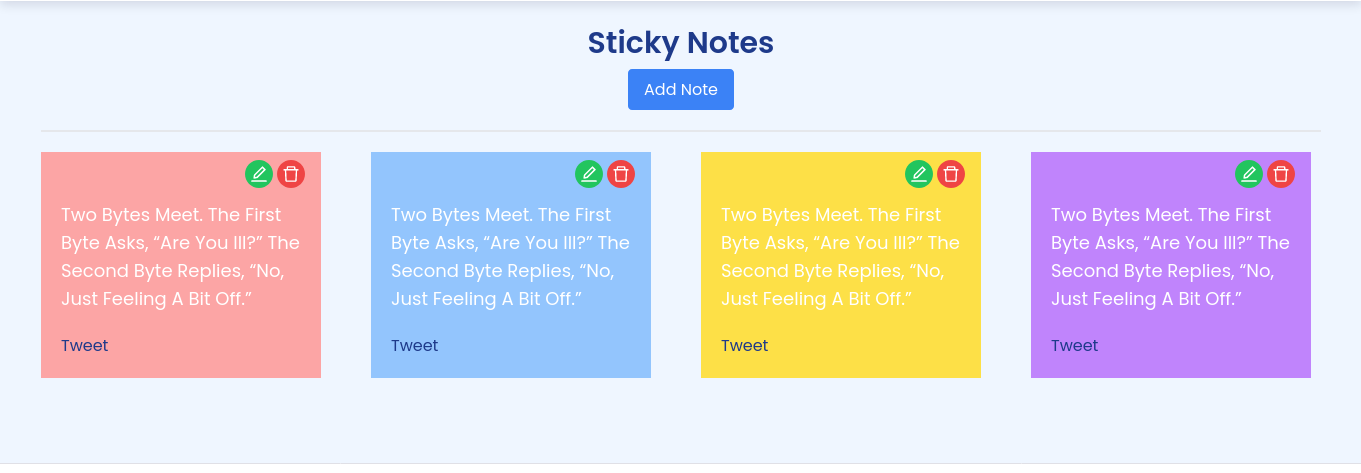Click empty space right of purple note's Tweet
This screenshot has width=1361, height=473.
click(x=1200, y=346)
